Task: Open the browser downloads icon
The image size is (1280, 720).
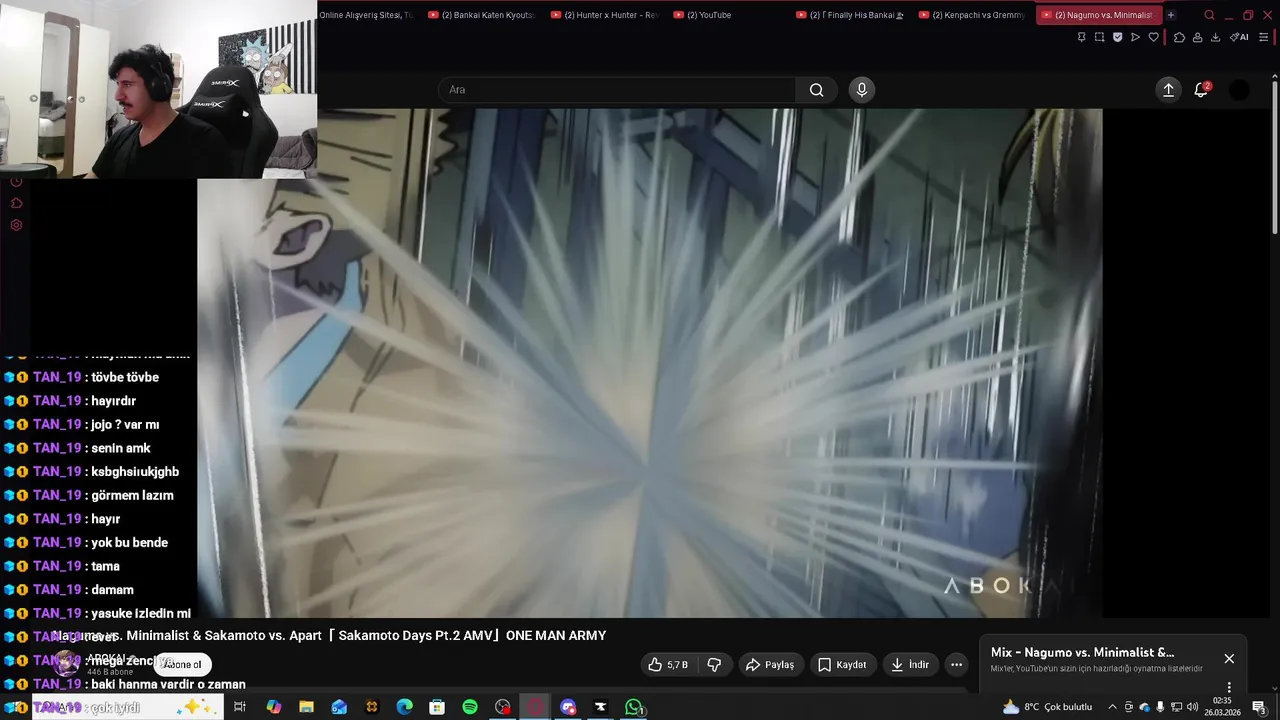Action: [1215, 37]
